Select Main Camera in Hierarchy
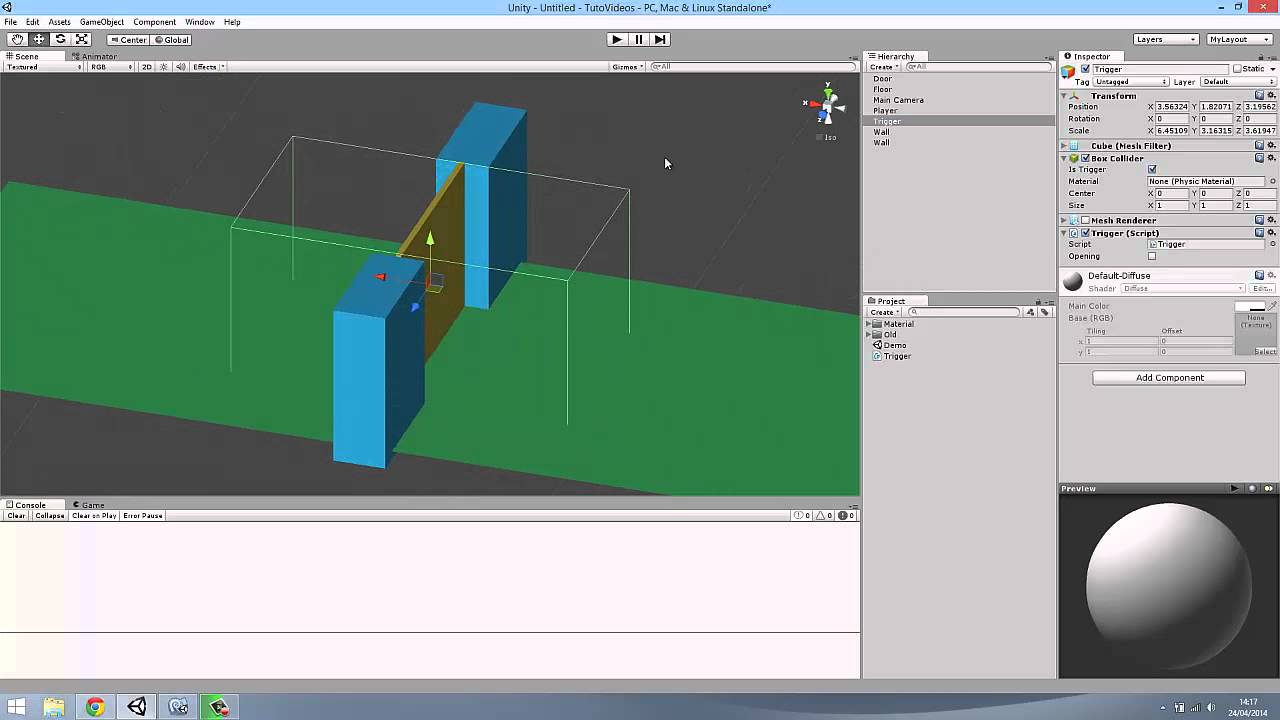Screen dimensions: 1280x720 [898, 100]
